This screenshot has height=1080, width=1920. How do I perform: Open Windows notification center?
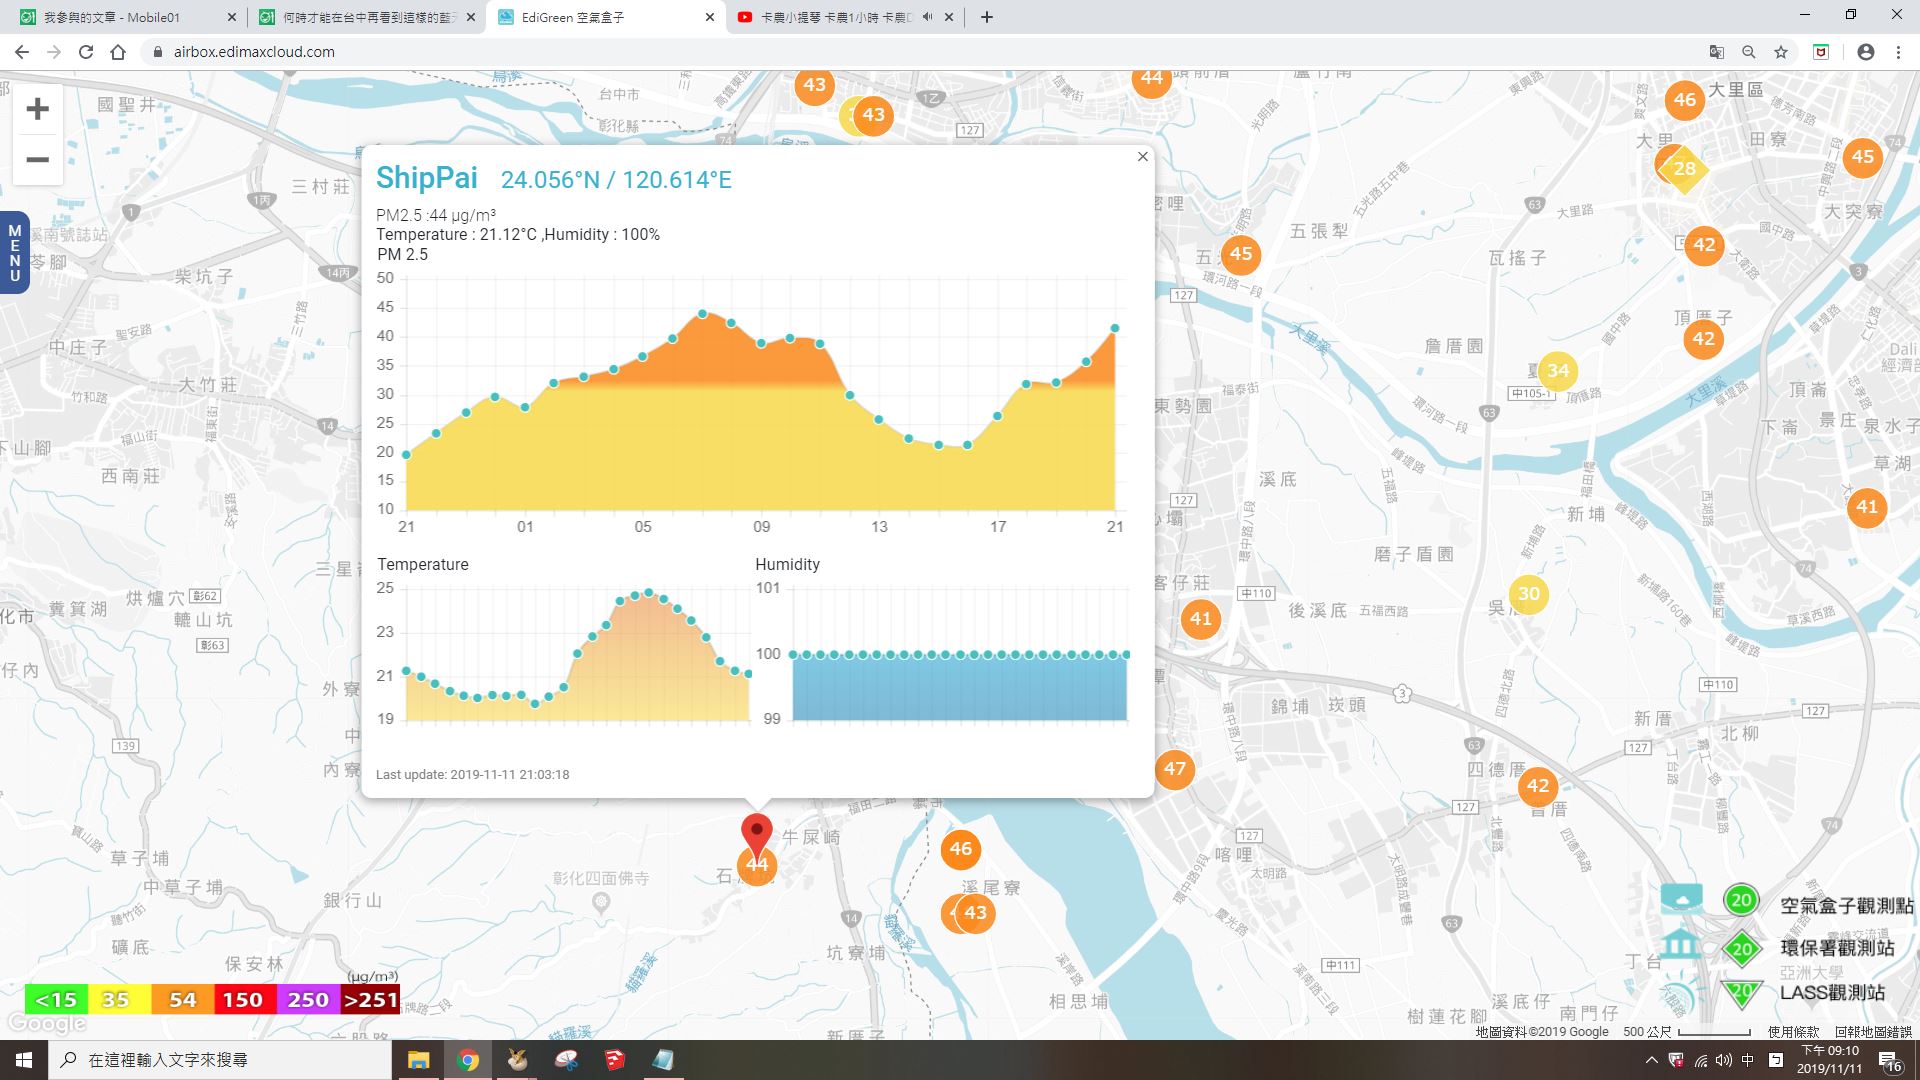point(1889,1062)
